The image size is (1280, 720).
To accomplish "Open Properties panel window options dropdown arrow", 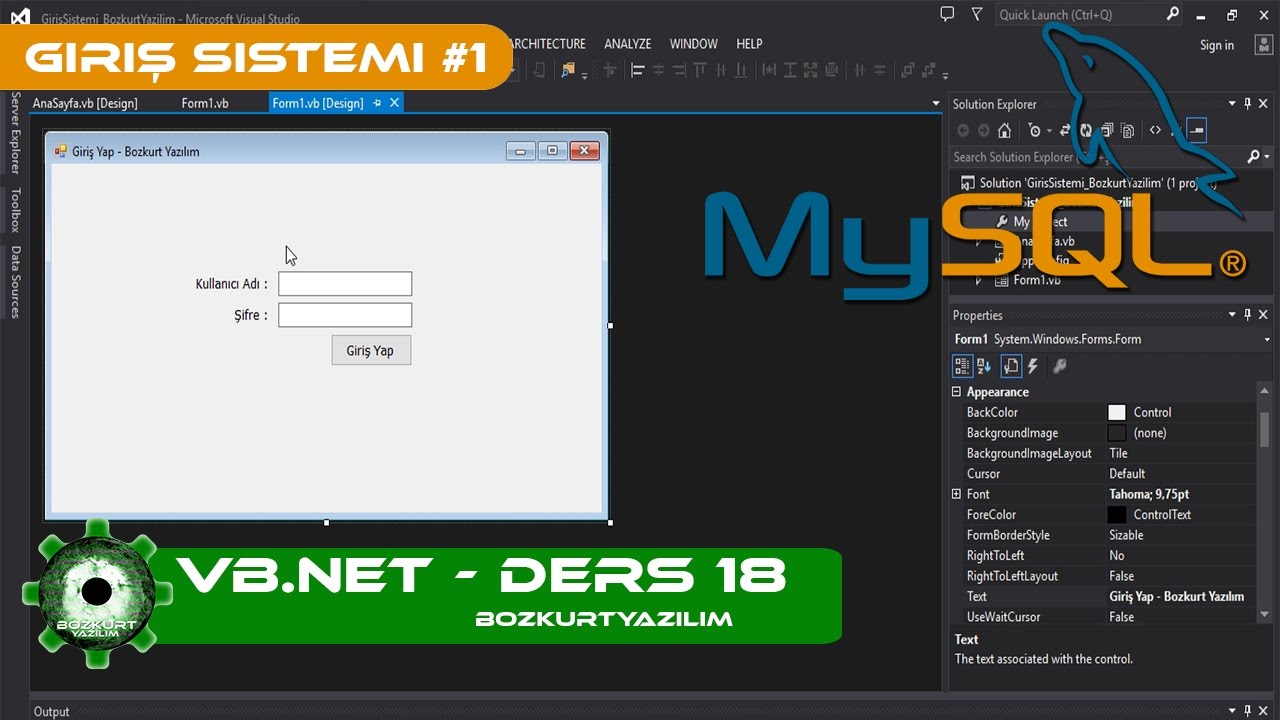I will tap(1232, 315).
